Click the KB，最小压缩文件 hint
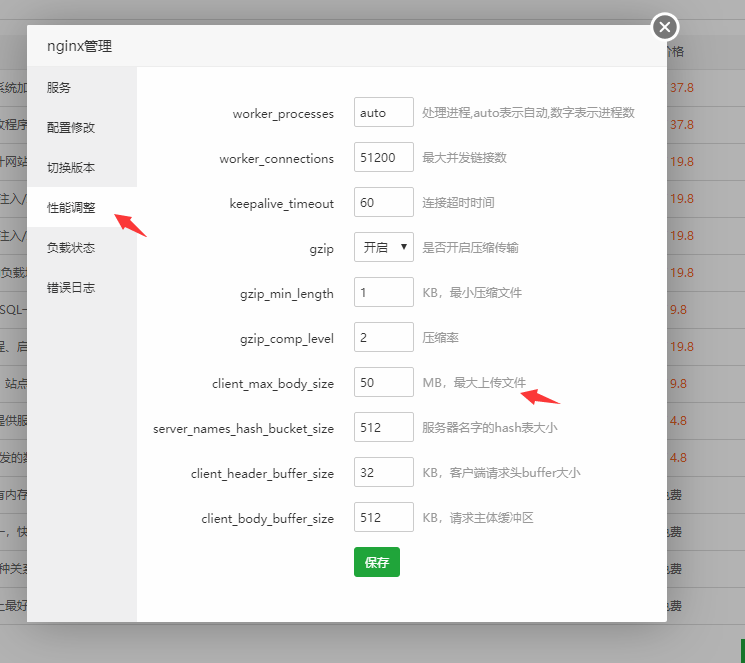This screenshot has width=745, height=663. pyautogui.click(x=472, y=293)
